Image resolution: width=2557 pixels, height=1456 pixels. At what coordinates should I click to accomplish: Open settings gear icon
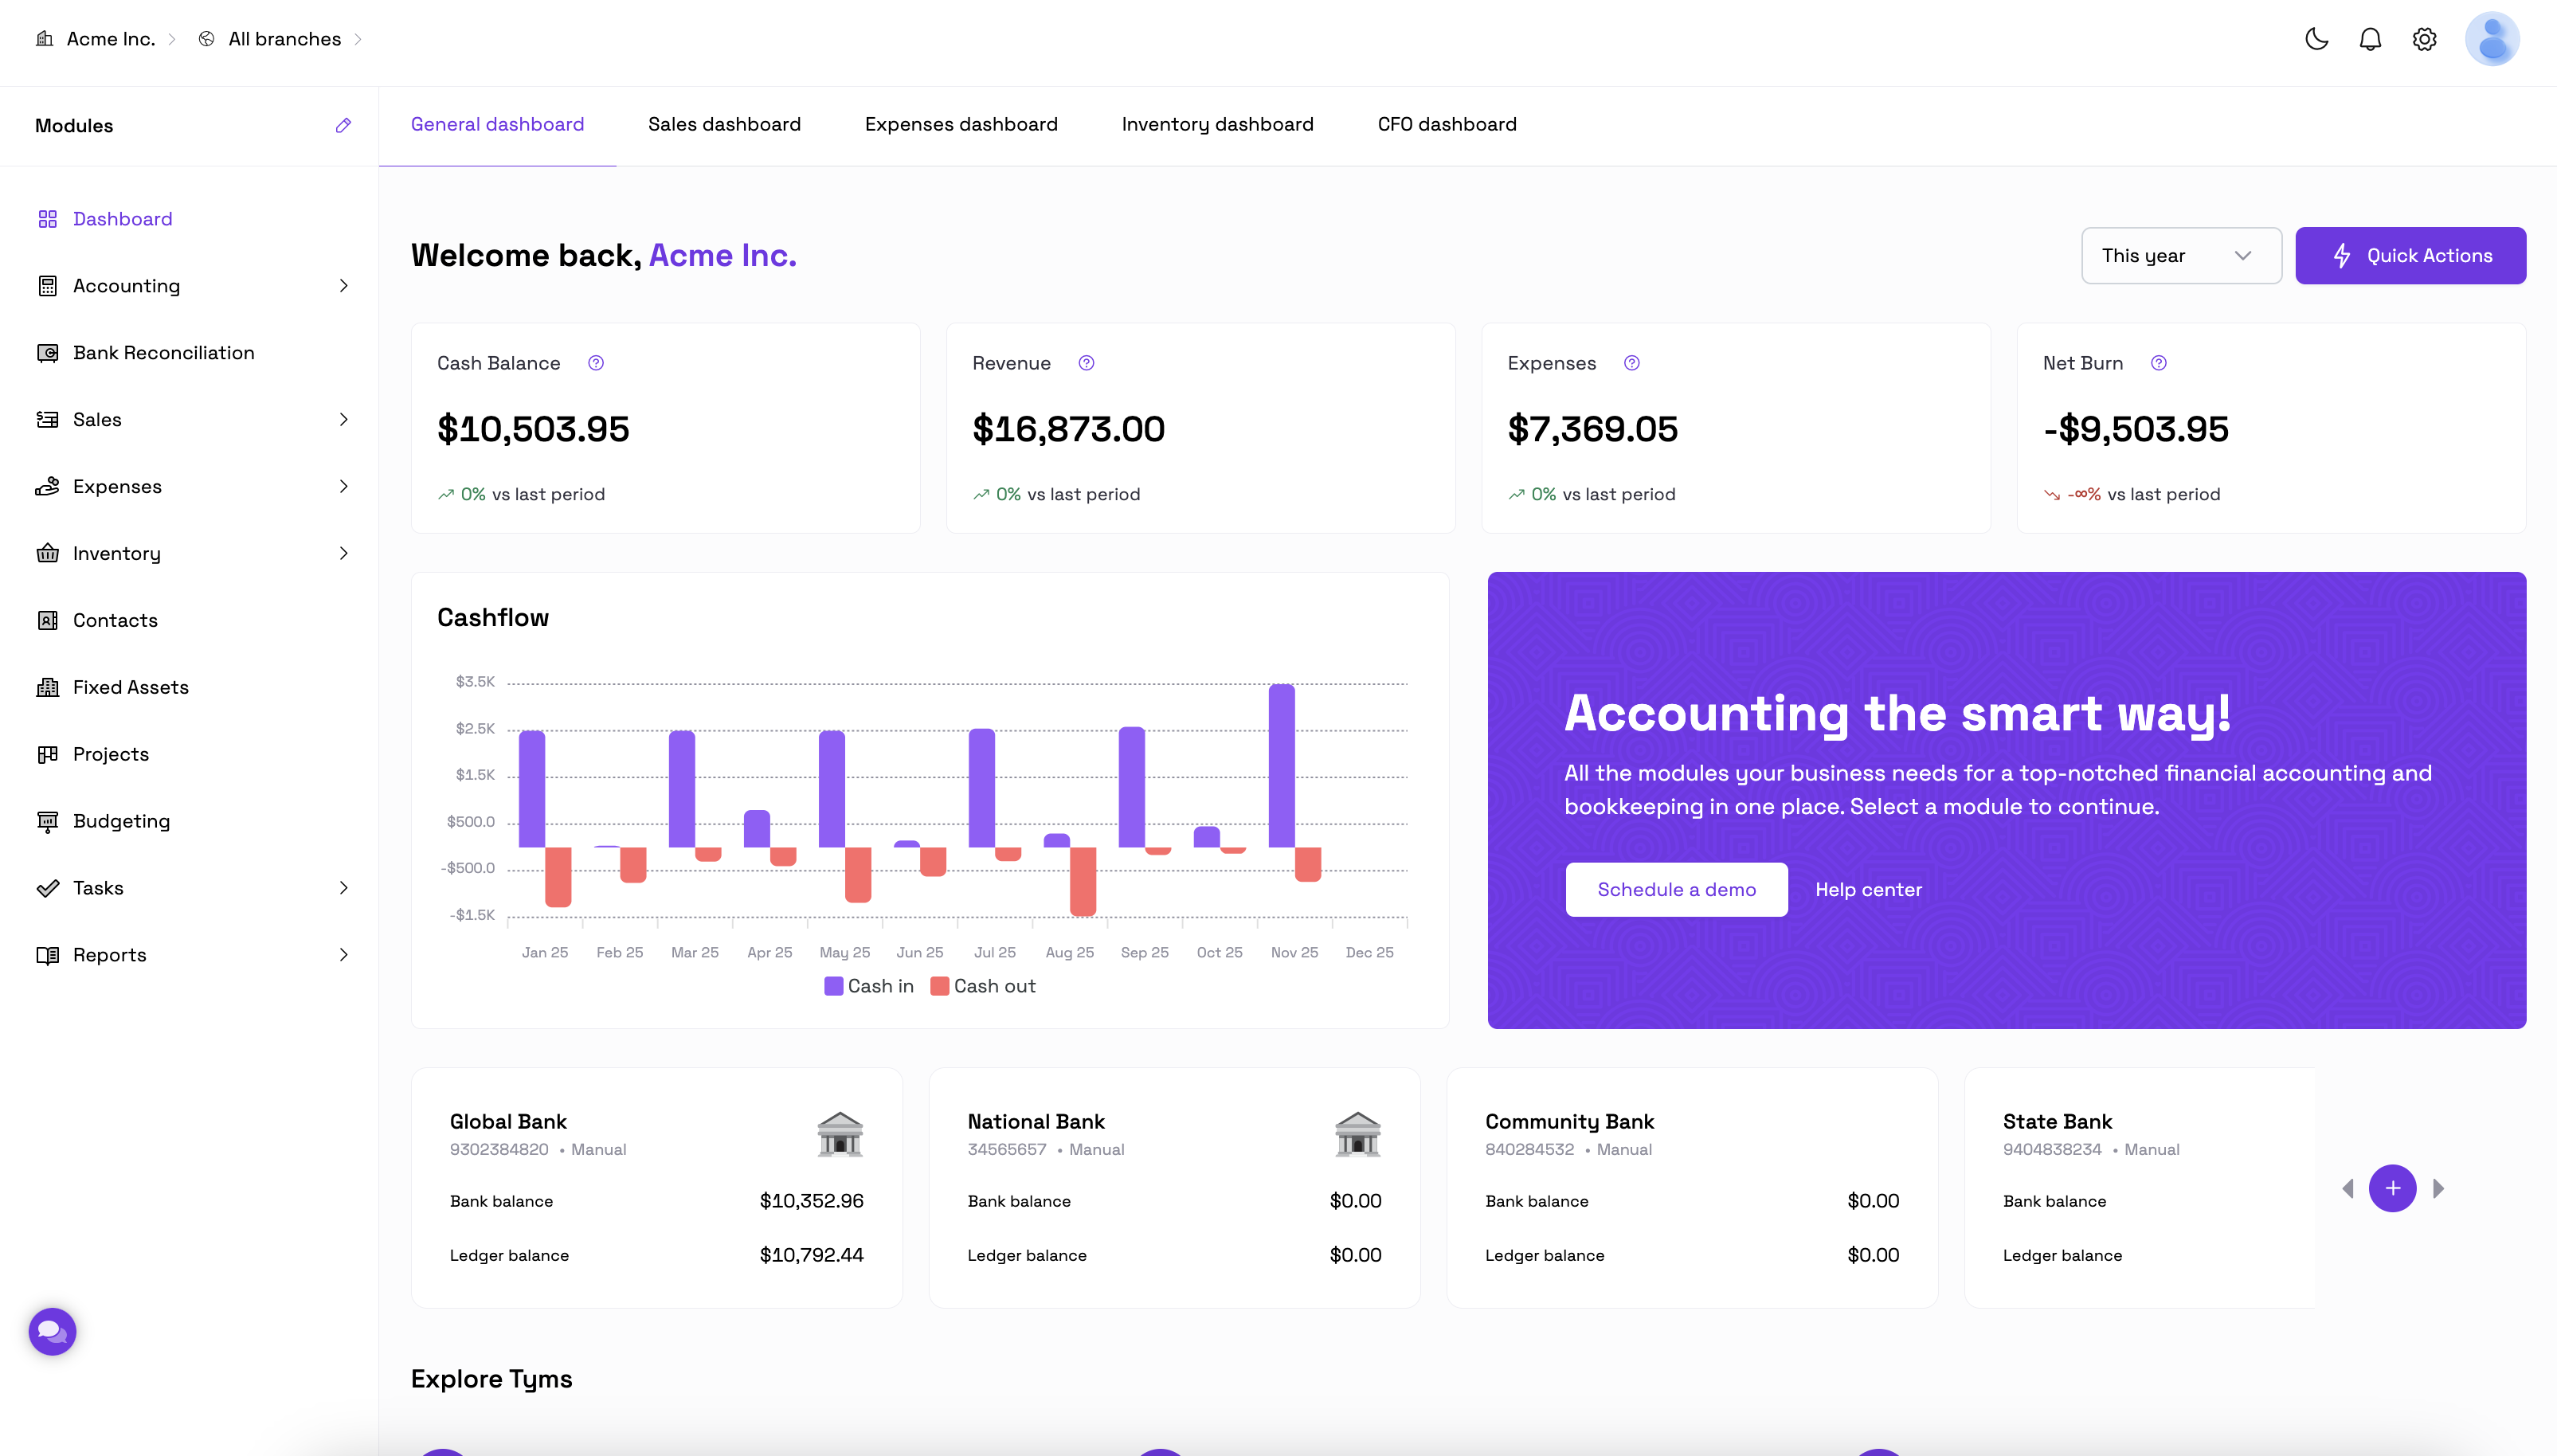pyautogui.click(x=2424, y=39)
